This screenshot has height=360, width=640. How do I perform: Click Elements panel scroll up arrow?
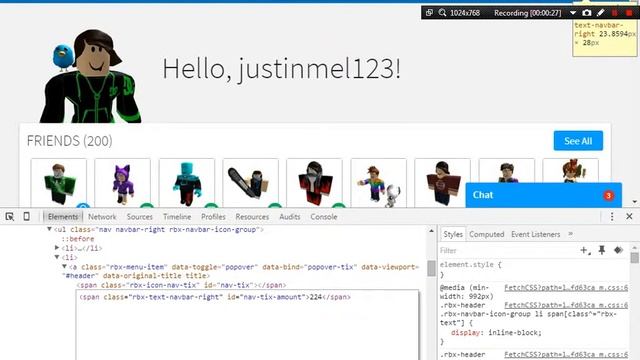click(x=431, y=231)
